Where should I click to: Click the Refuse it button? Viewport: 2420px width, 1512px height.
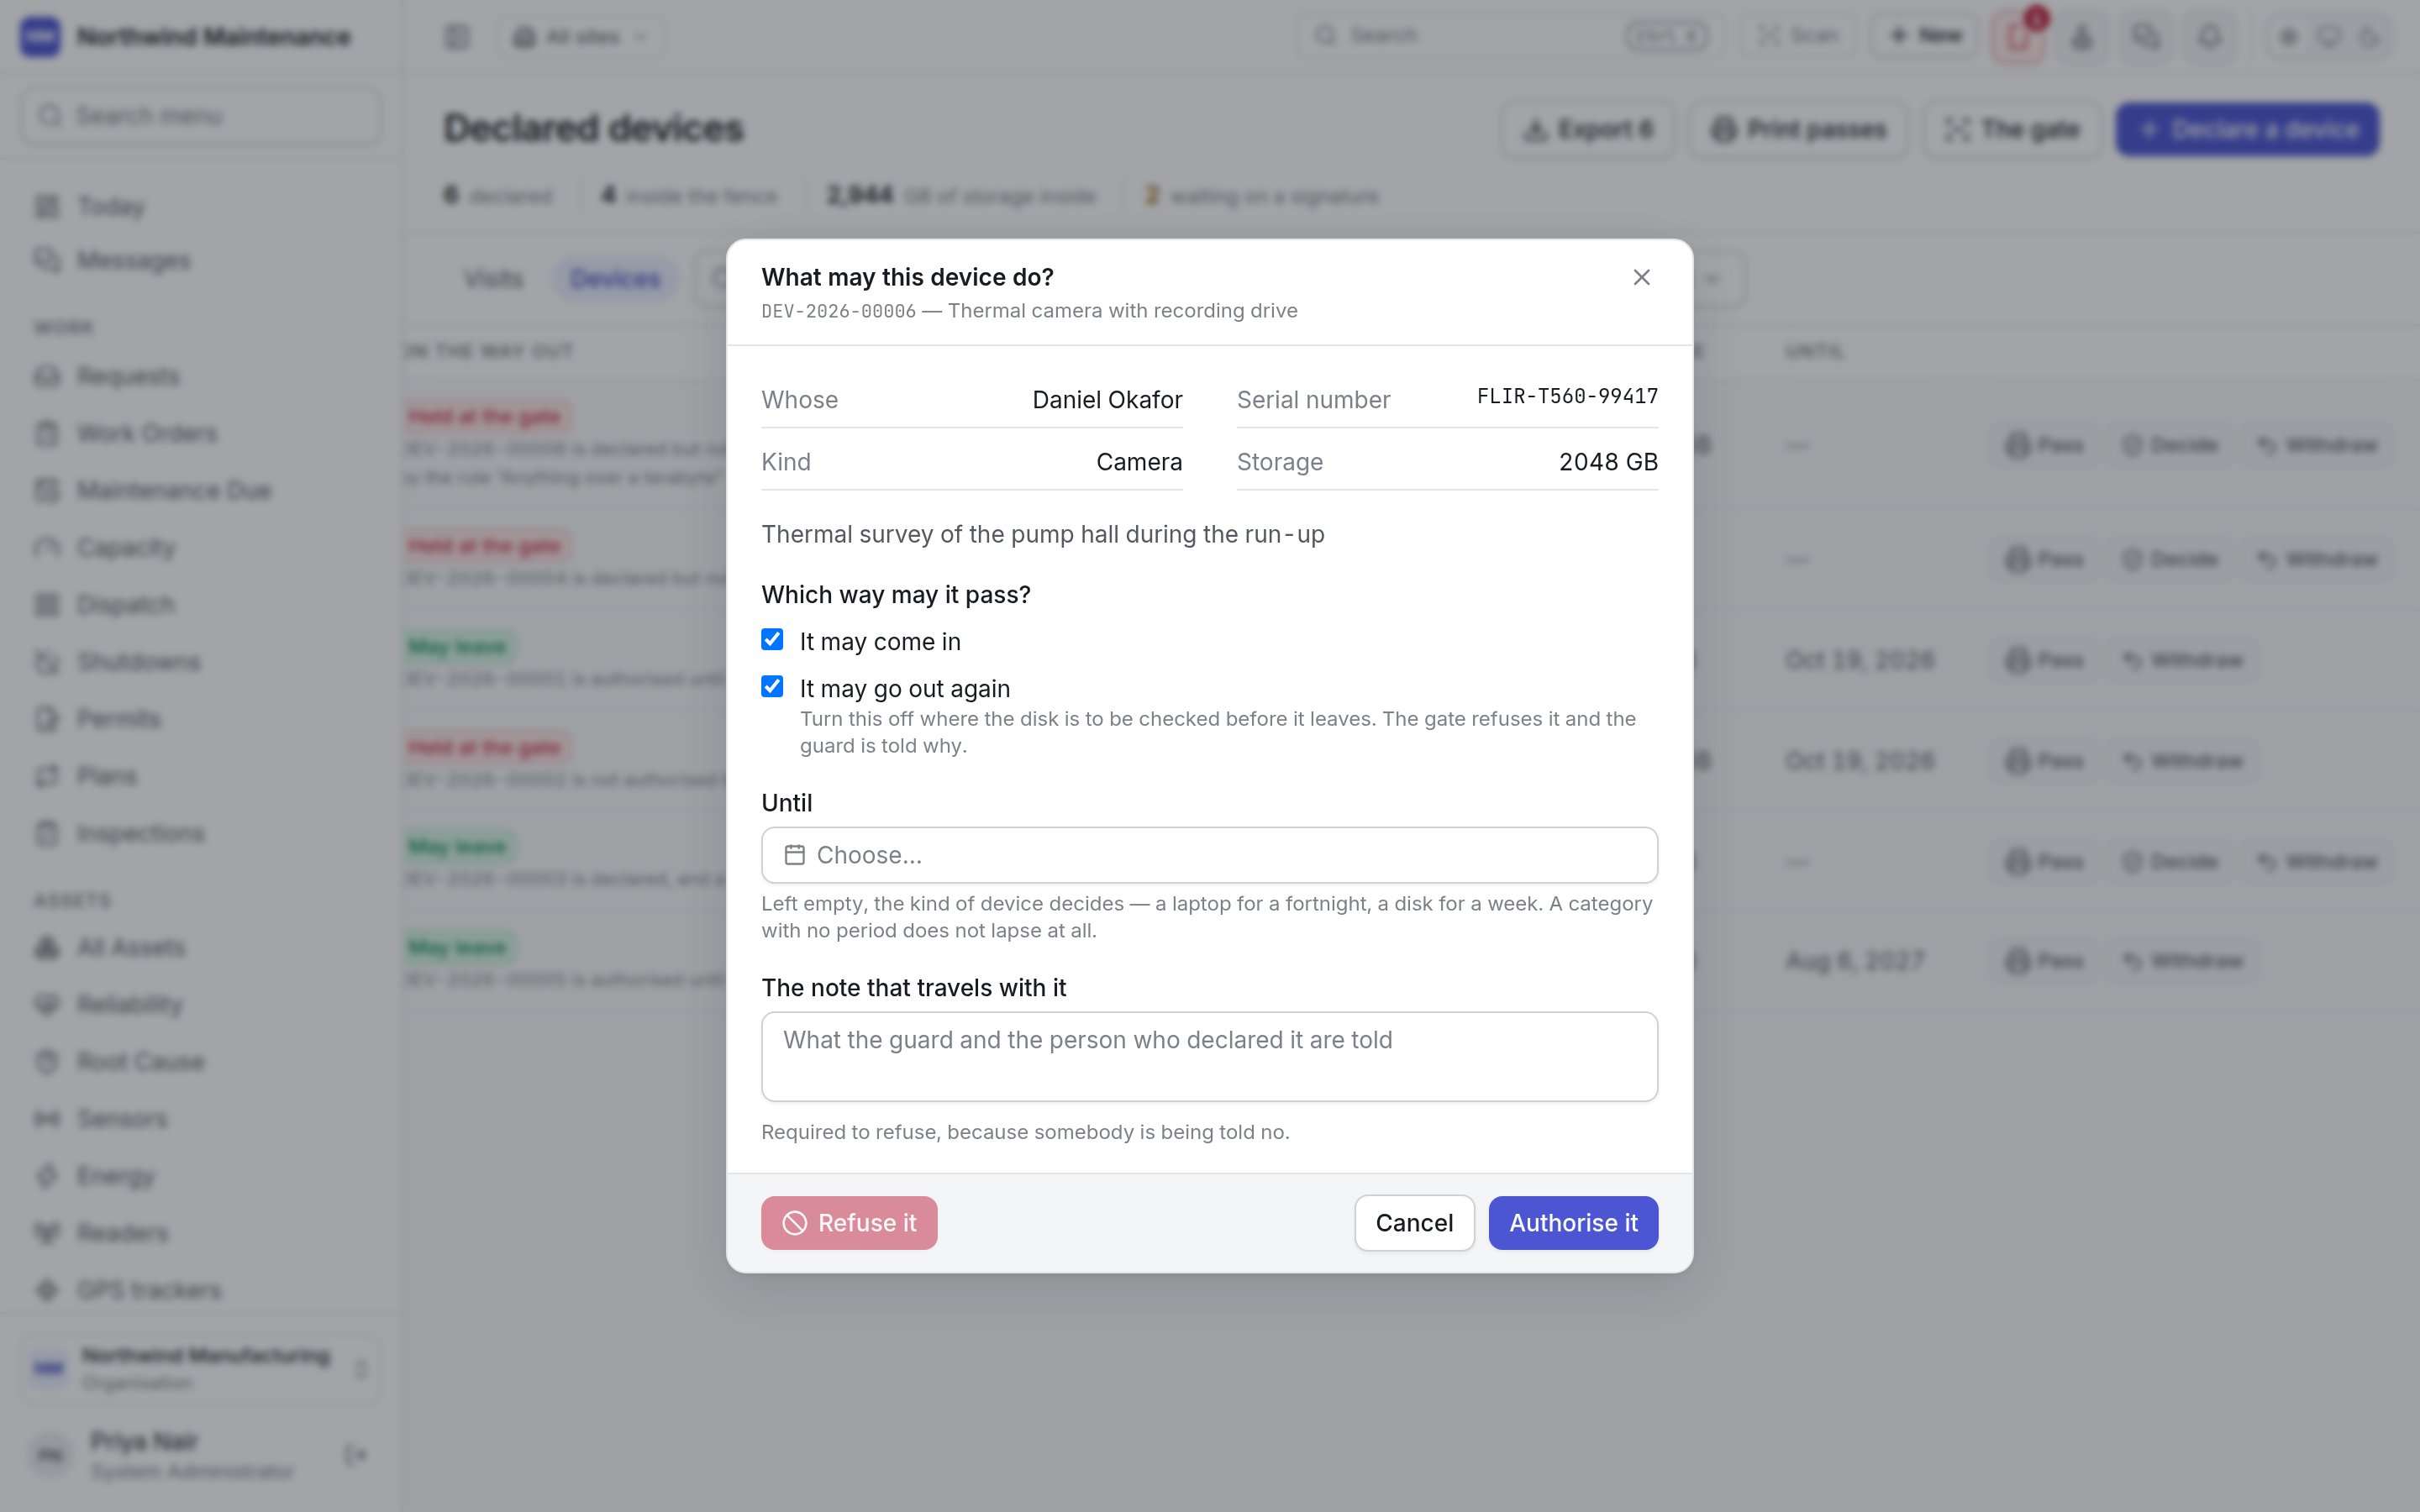(849, 1223)
